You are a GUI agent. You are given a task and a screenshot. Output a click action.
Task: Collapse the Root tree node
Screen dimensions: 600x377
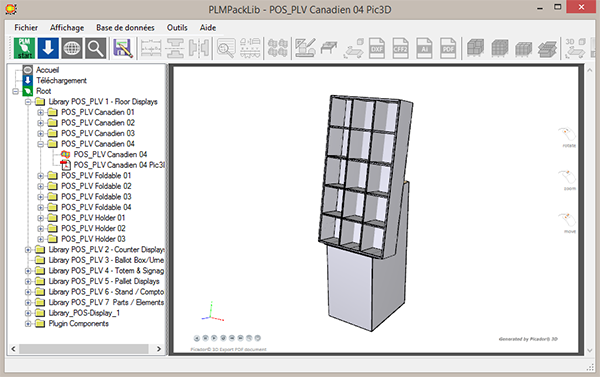[15, 91]
